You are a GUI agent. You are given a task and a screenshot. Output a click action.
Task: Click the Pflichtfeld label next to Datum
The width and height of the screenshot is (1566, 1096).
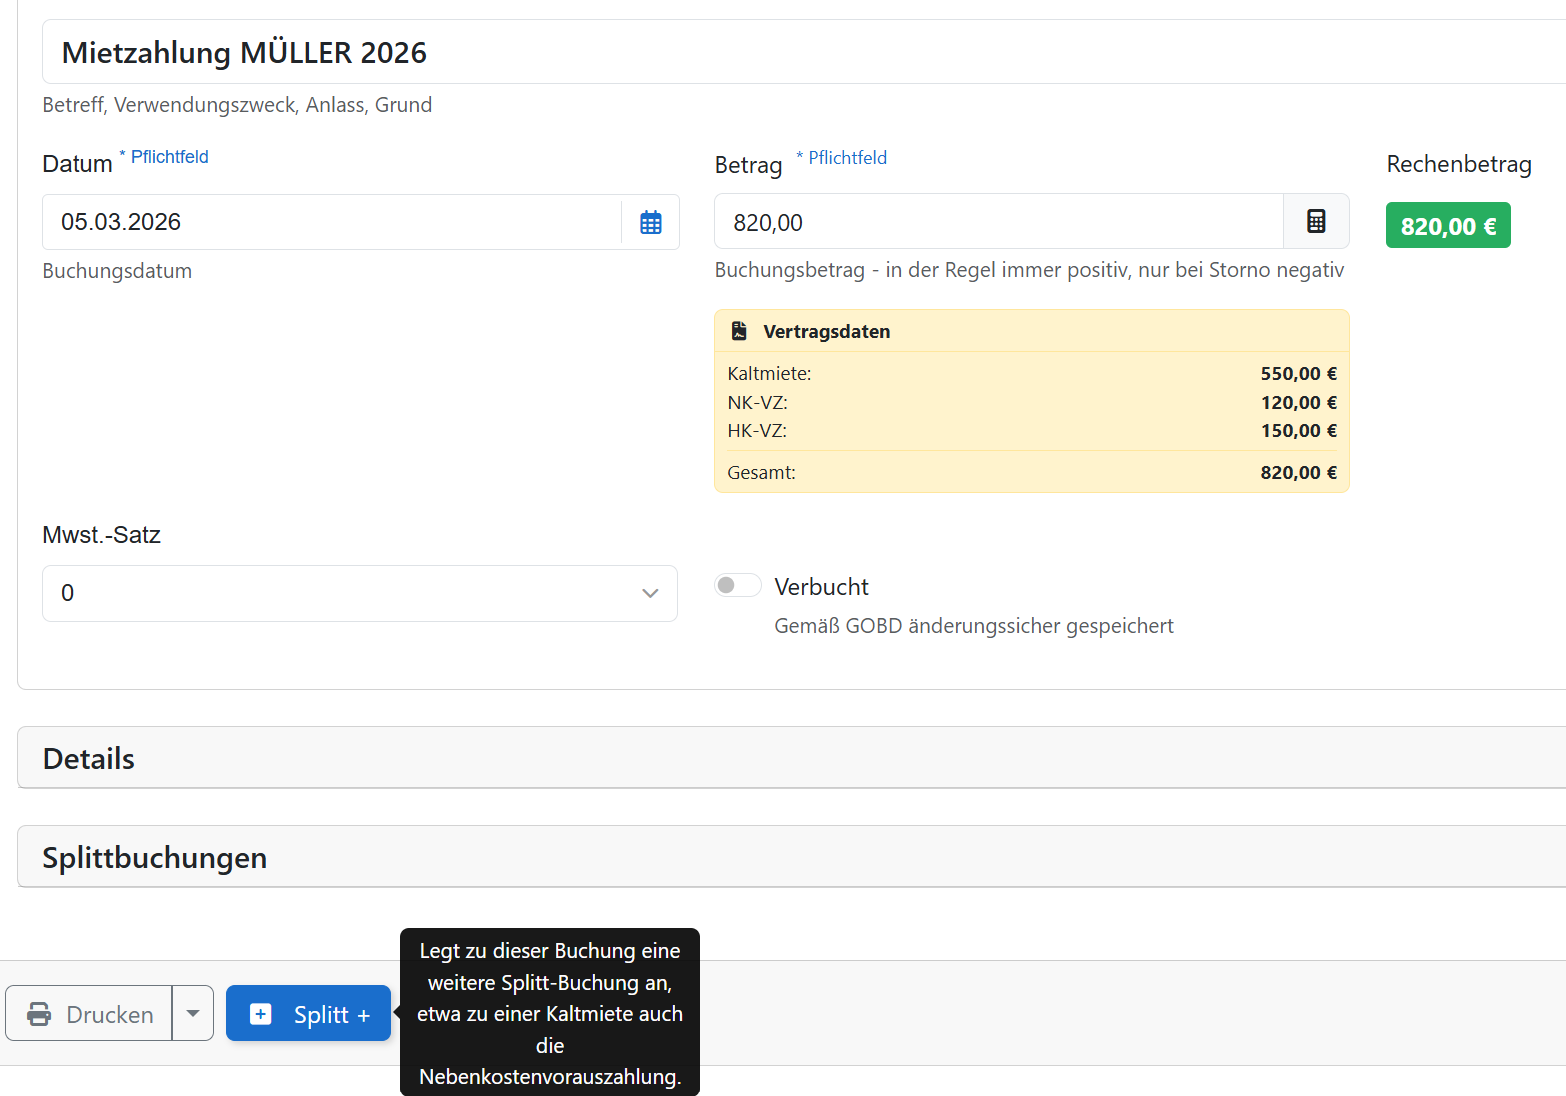pyautogui.click(x=169, y=157)
